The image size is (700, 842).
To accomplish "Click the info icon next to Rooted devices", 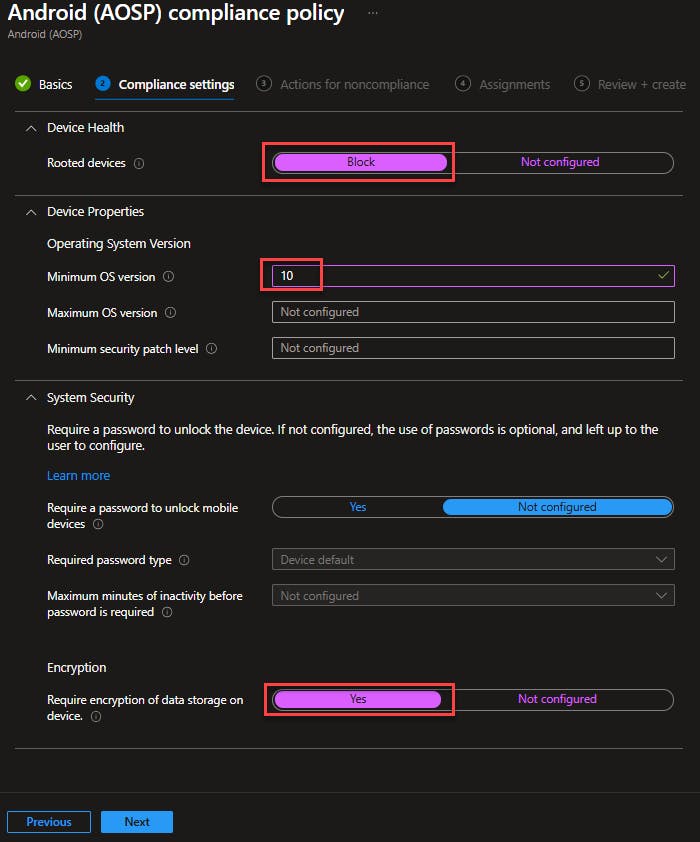I will tap(139, 163).
